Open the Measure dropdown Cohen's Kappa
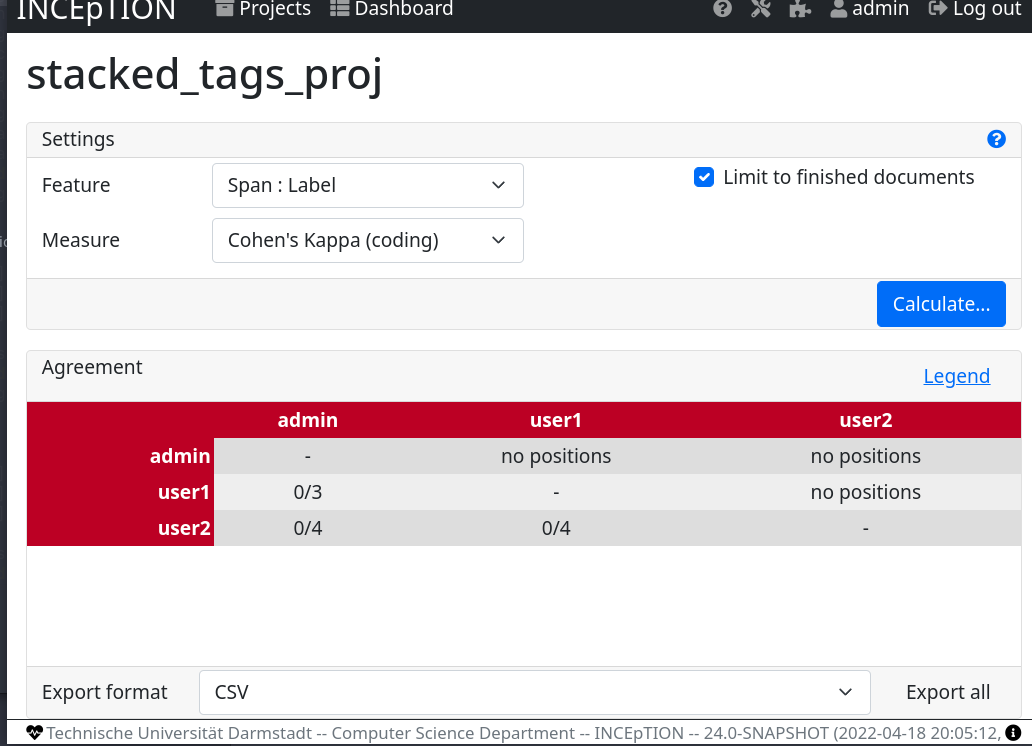This screenshot has height=746, width=1032. tap(367, 240)
